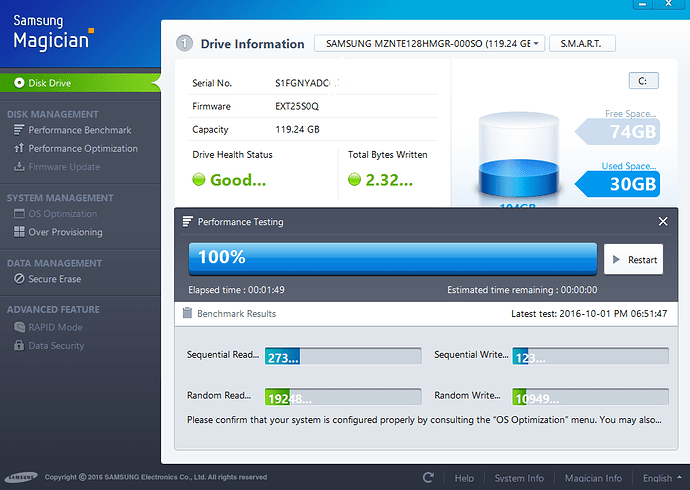
Task: Click the Good... health status text
Action: pyautogui.click(x=238, y=180)
